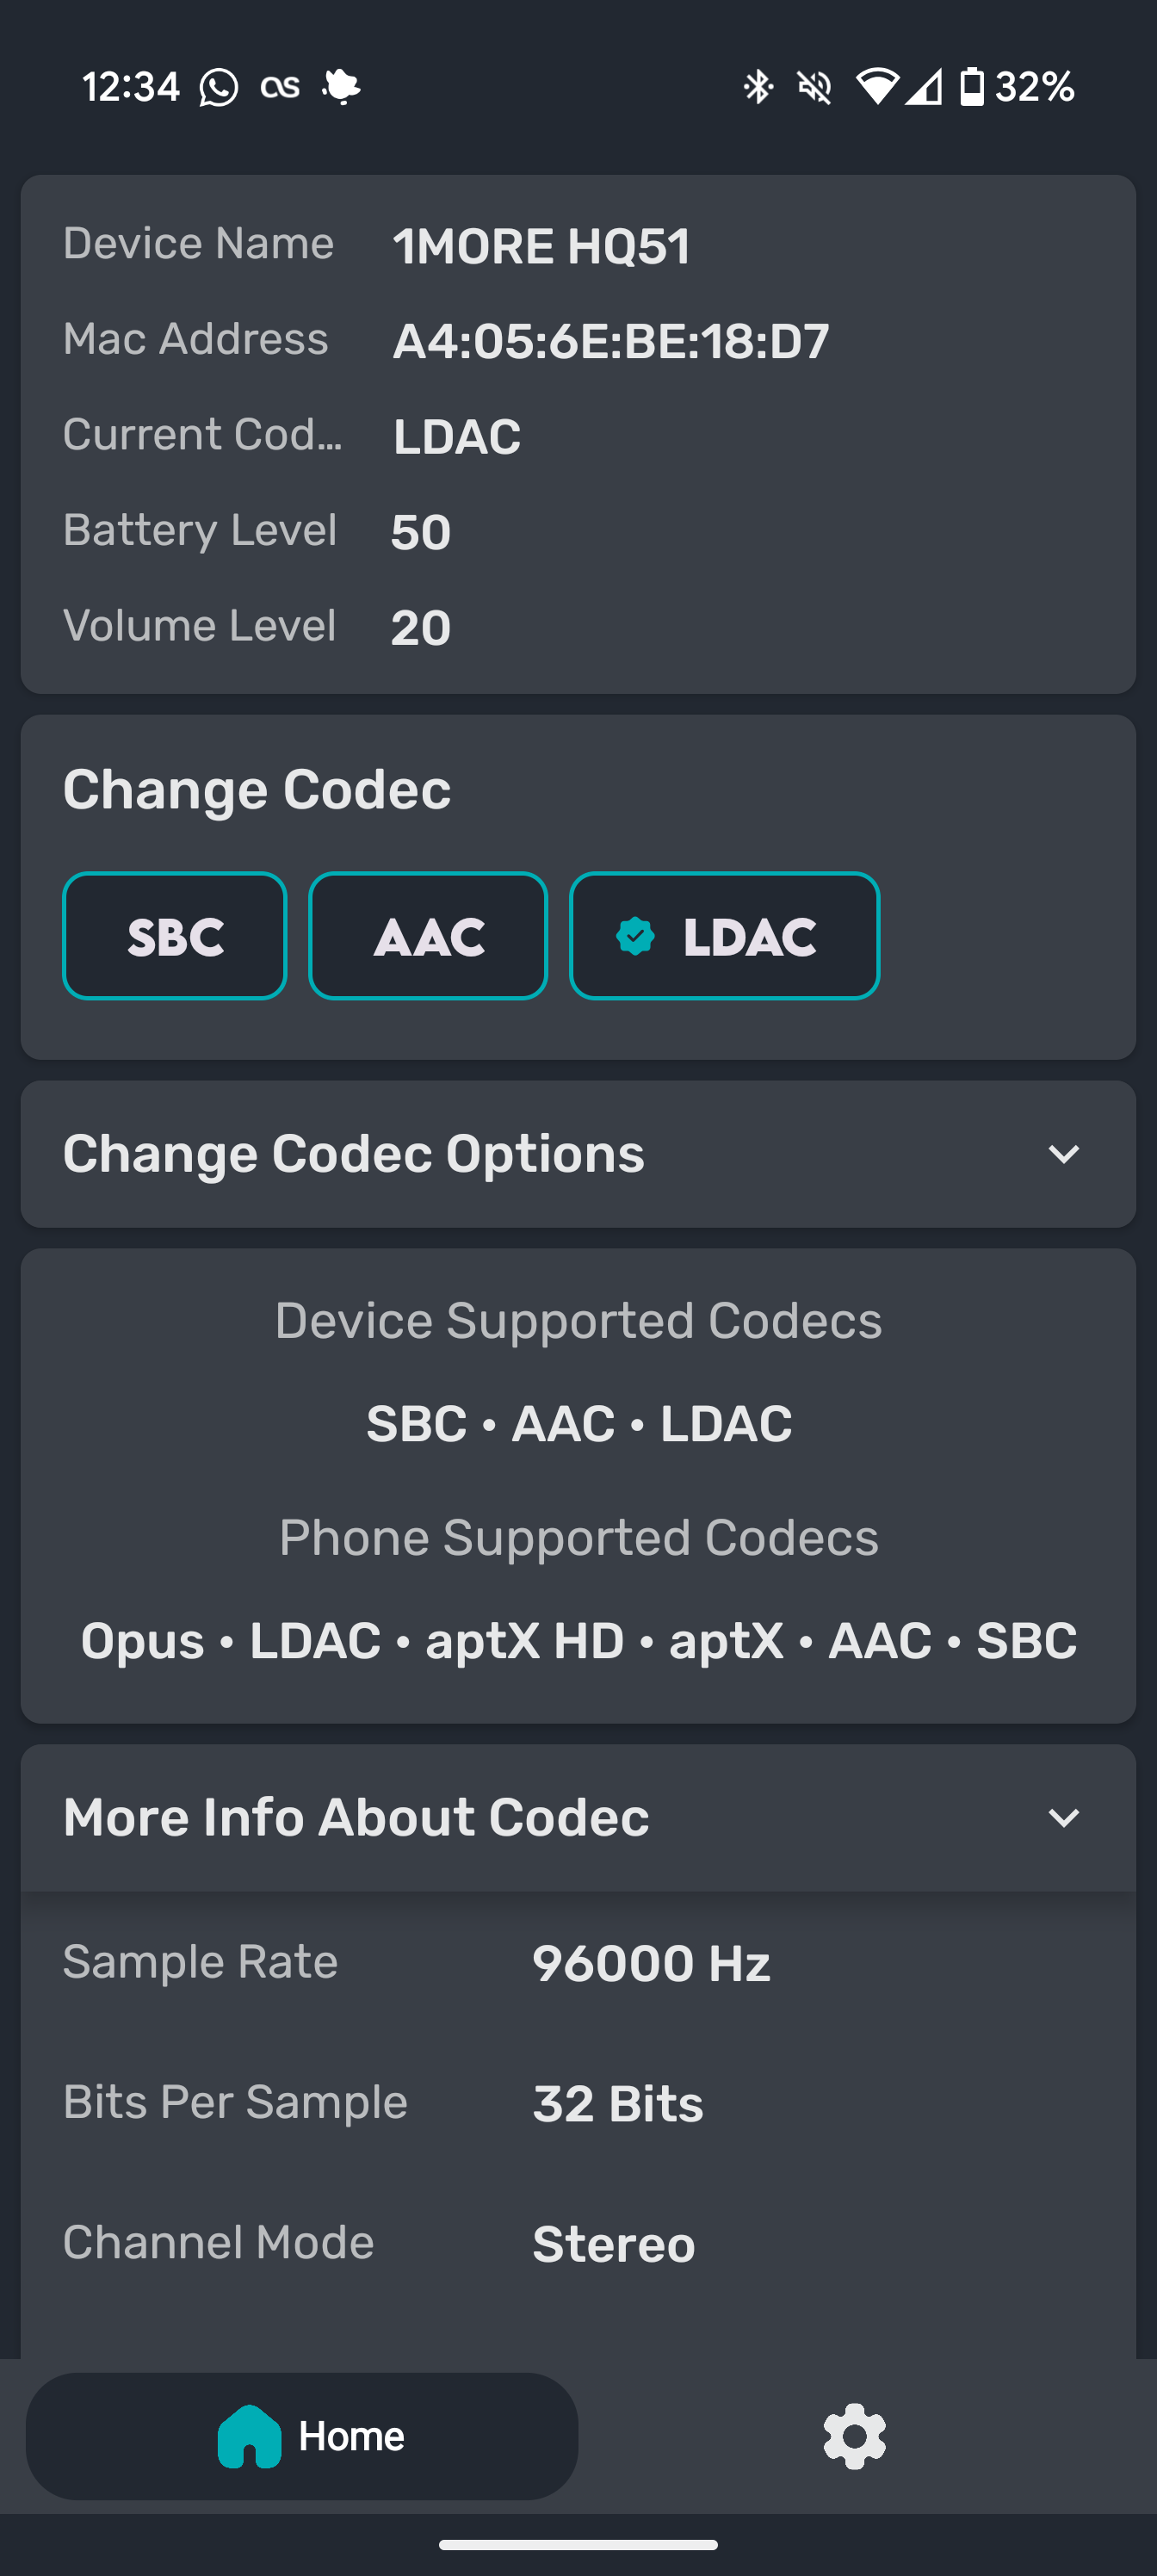Select the SBC codec

[x=175, y=936]
